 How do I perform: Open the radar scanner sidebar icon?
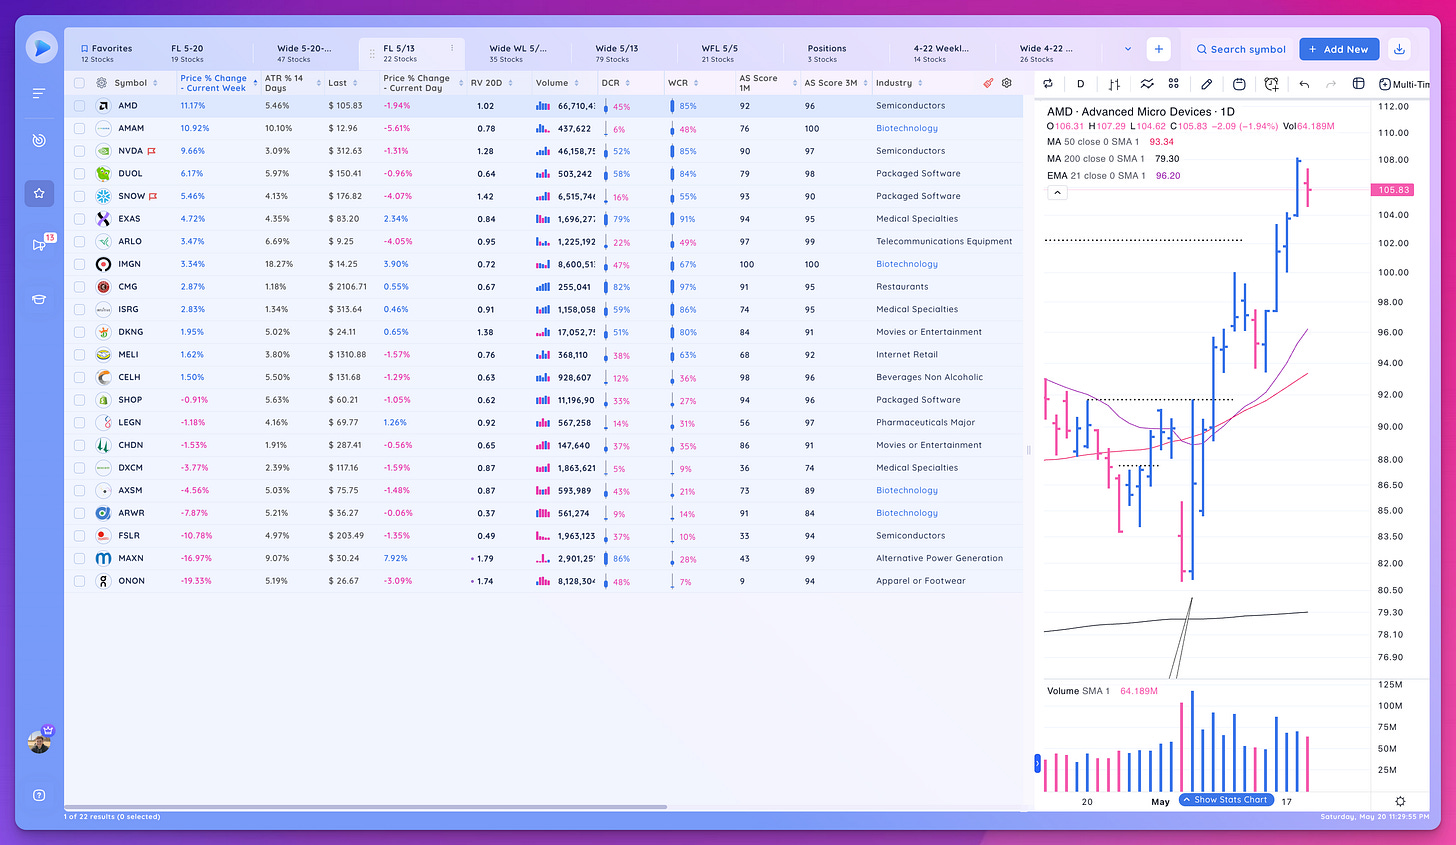tap(39, 141)
